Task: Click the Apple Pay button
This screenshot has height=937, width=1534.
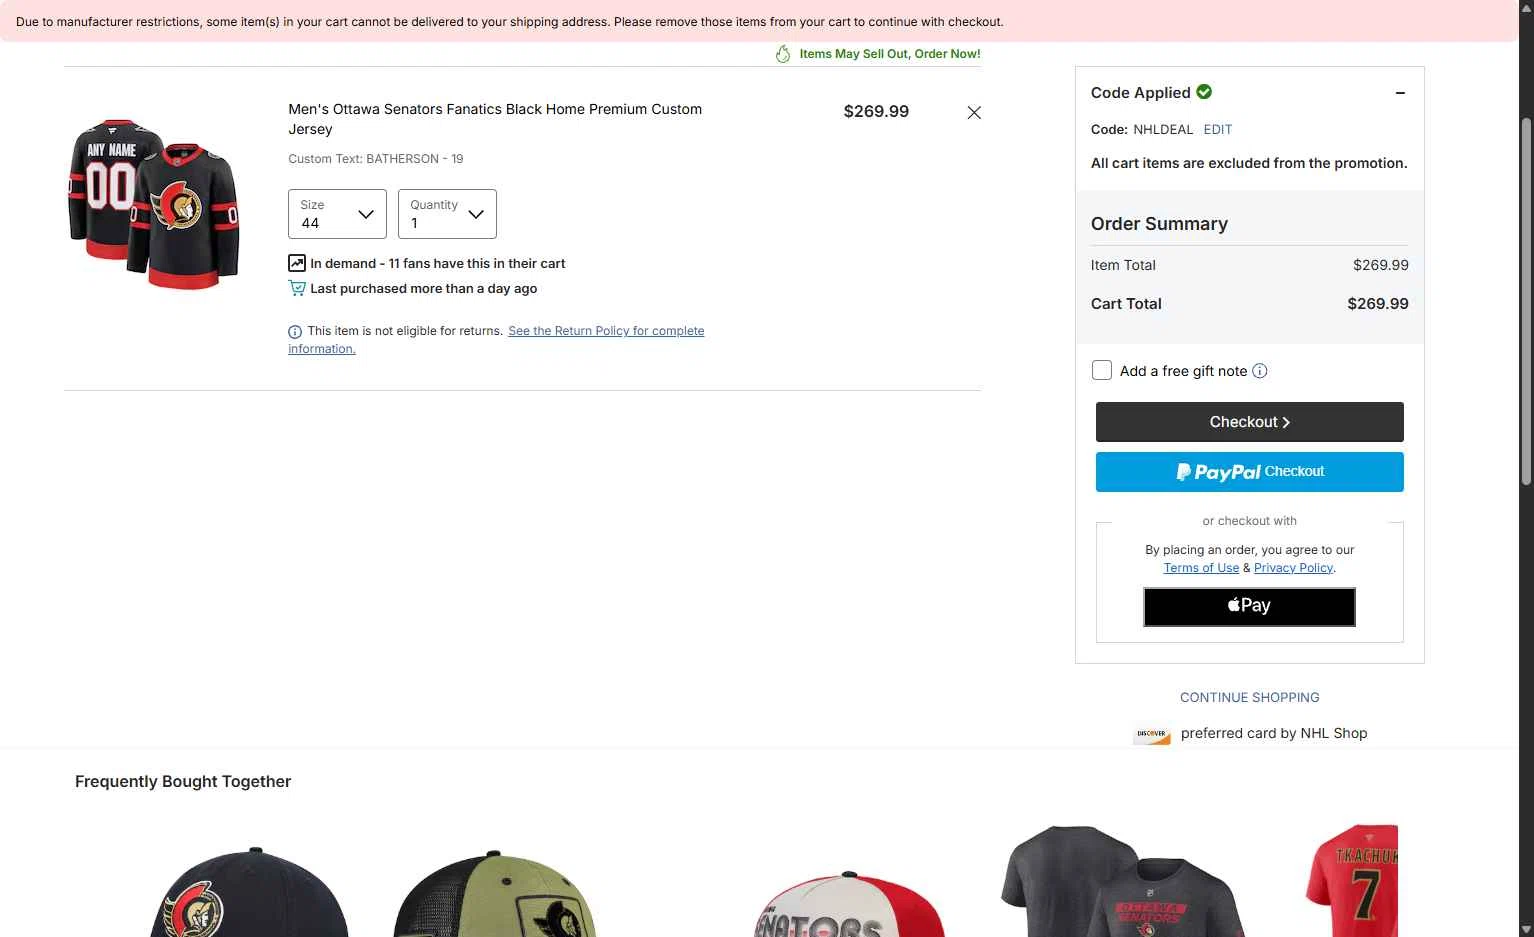Action: (1250, 607)
